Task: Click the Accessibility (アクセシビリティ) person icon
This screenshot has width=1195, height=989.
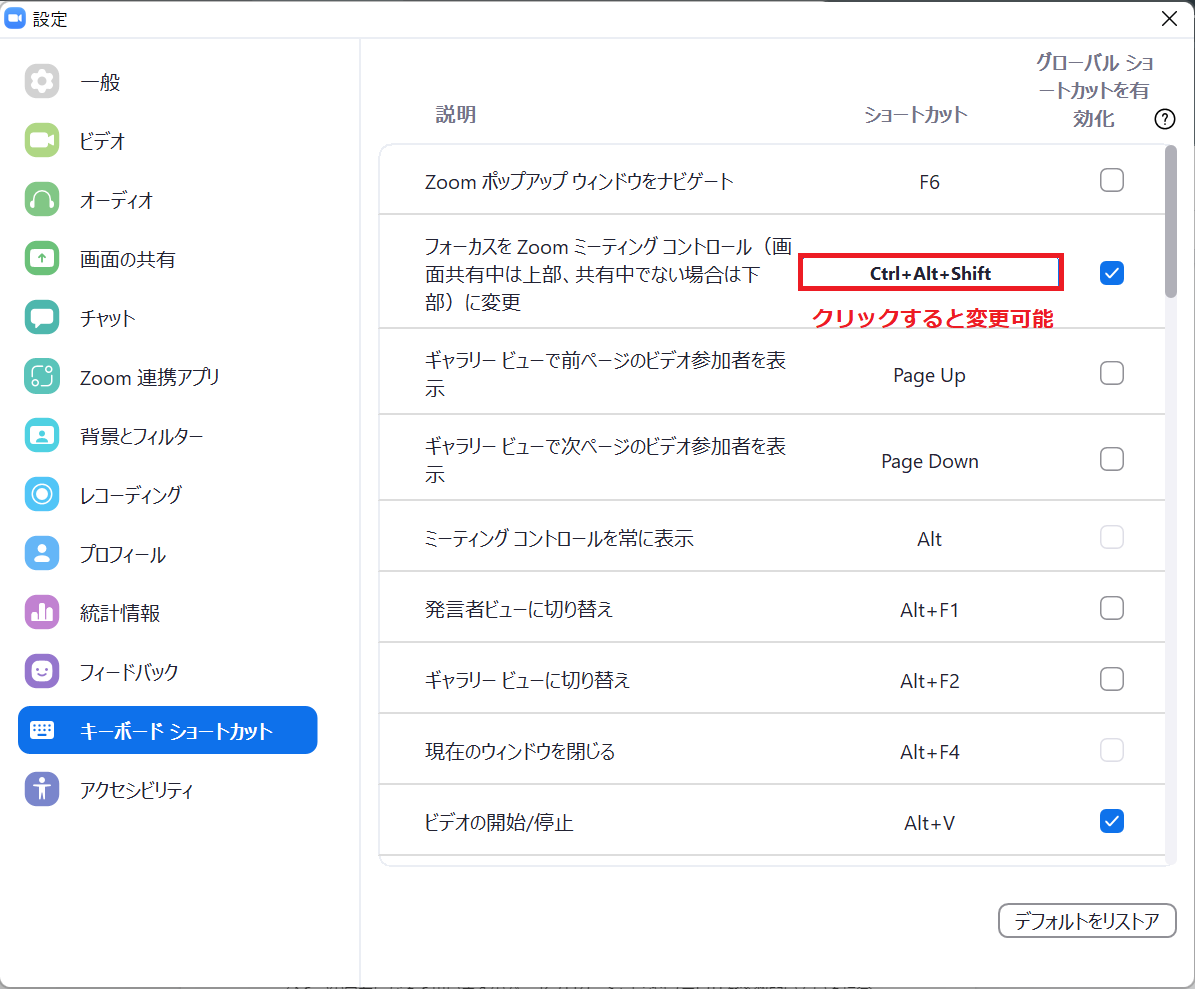Action: click(x=42, y=789)
